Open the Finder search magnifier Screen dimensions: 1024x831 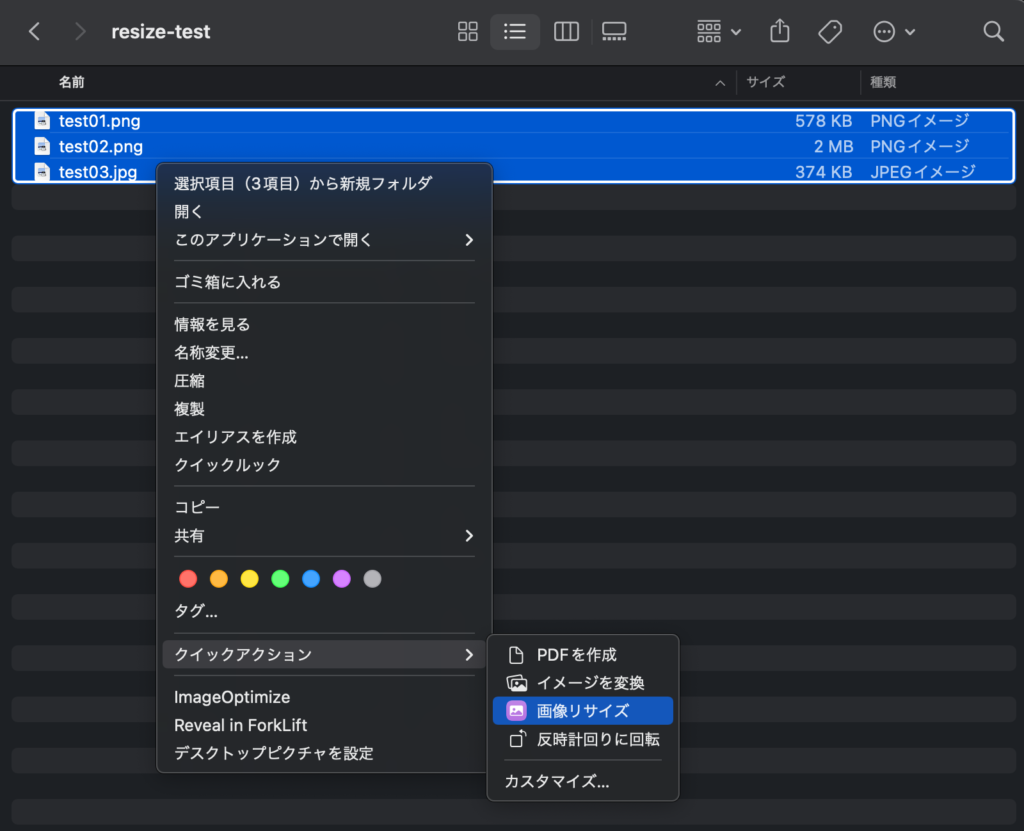coord(993,32)
